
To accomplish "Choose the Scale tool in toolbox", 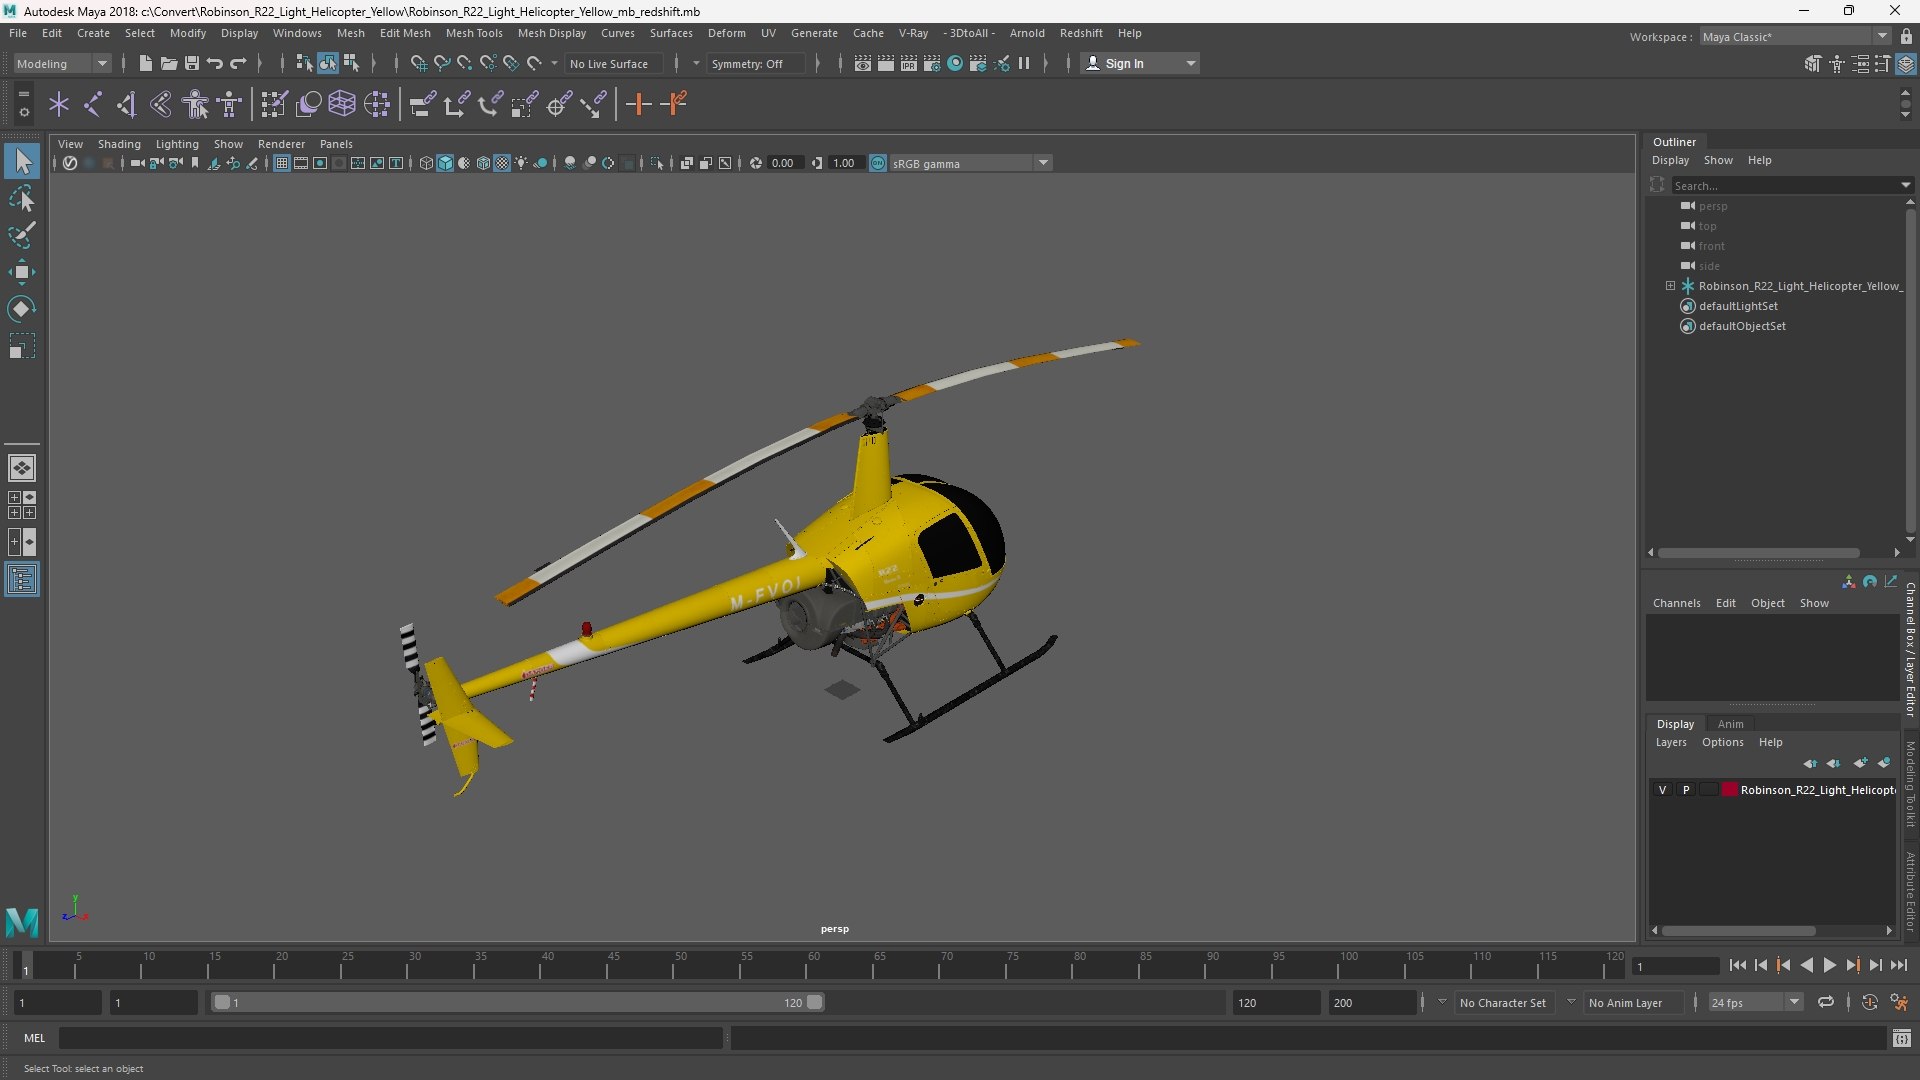I will coord(22,346).
